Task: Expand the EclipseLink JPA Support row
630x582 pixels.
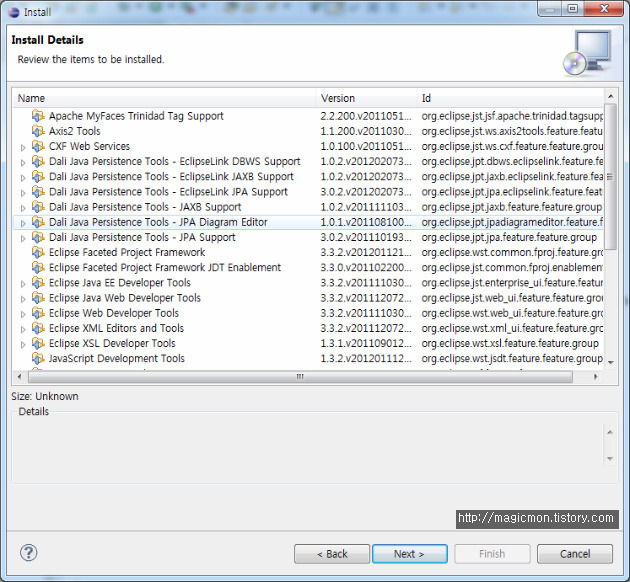Action: [x=23, y=193]
